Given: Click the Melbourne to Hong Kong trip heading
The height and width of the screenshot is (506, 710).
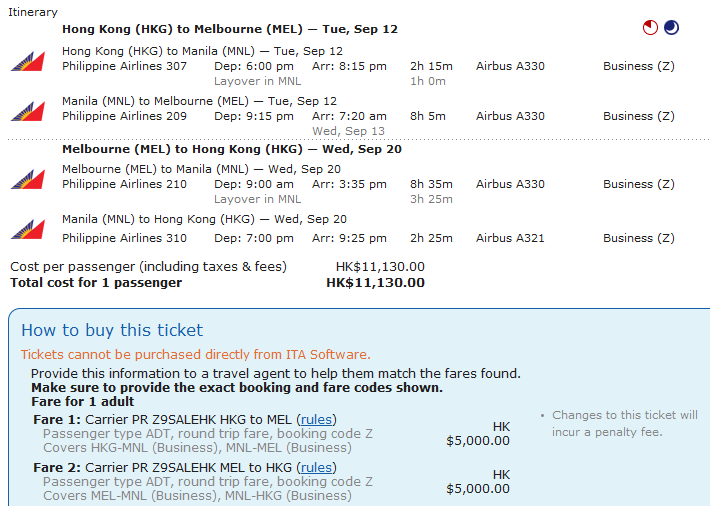Looking at the screenshot, I should tap(232, 149).
